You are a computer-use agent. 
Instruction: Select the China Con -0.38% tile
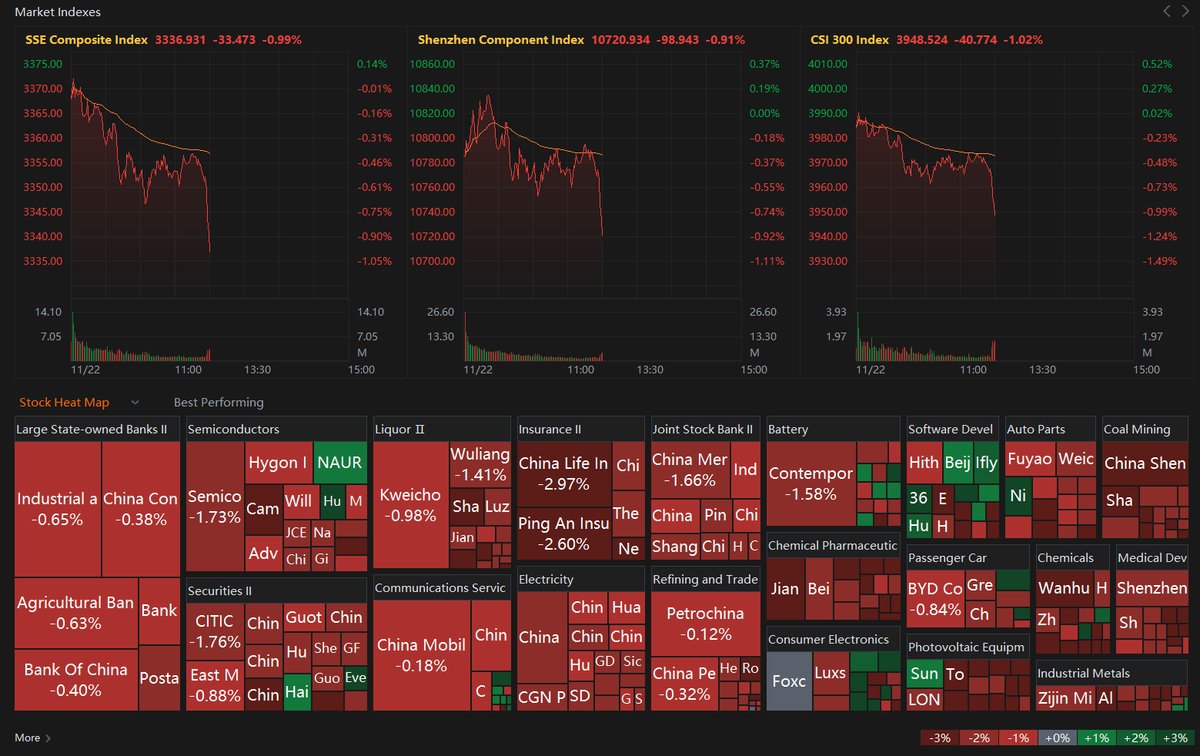(x=141, y=509)
